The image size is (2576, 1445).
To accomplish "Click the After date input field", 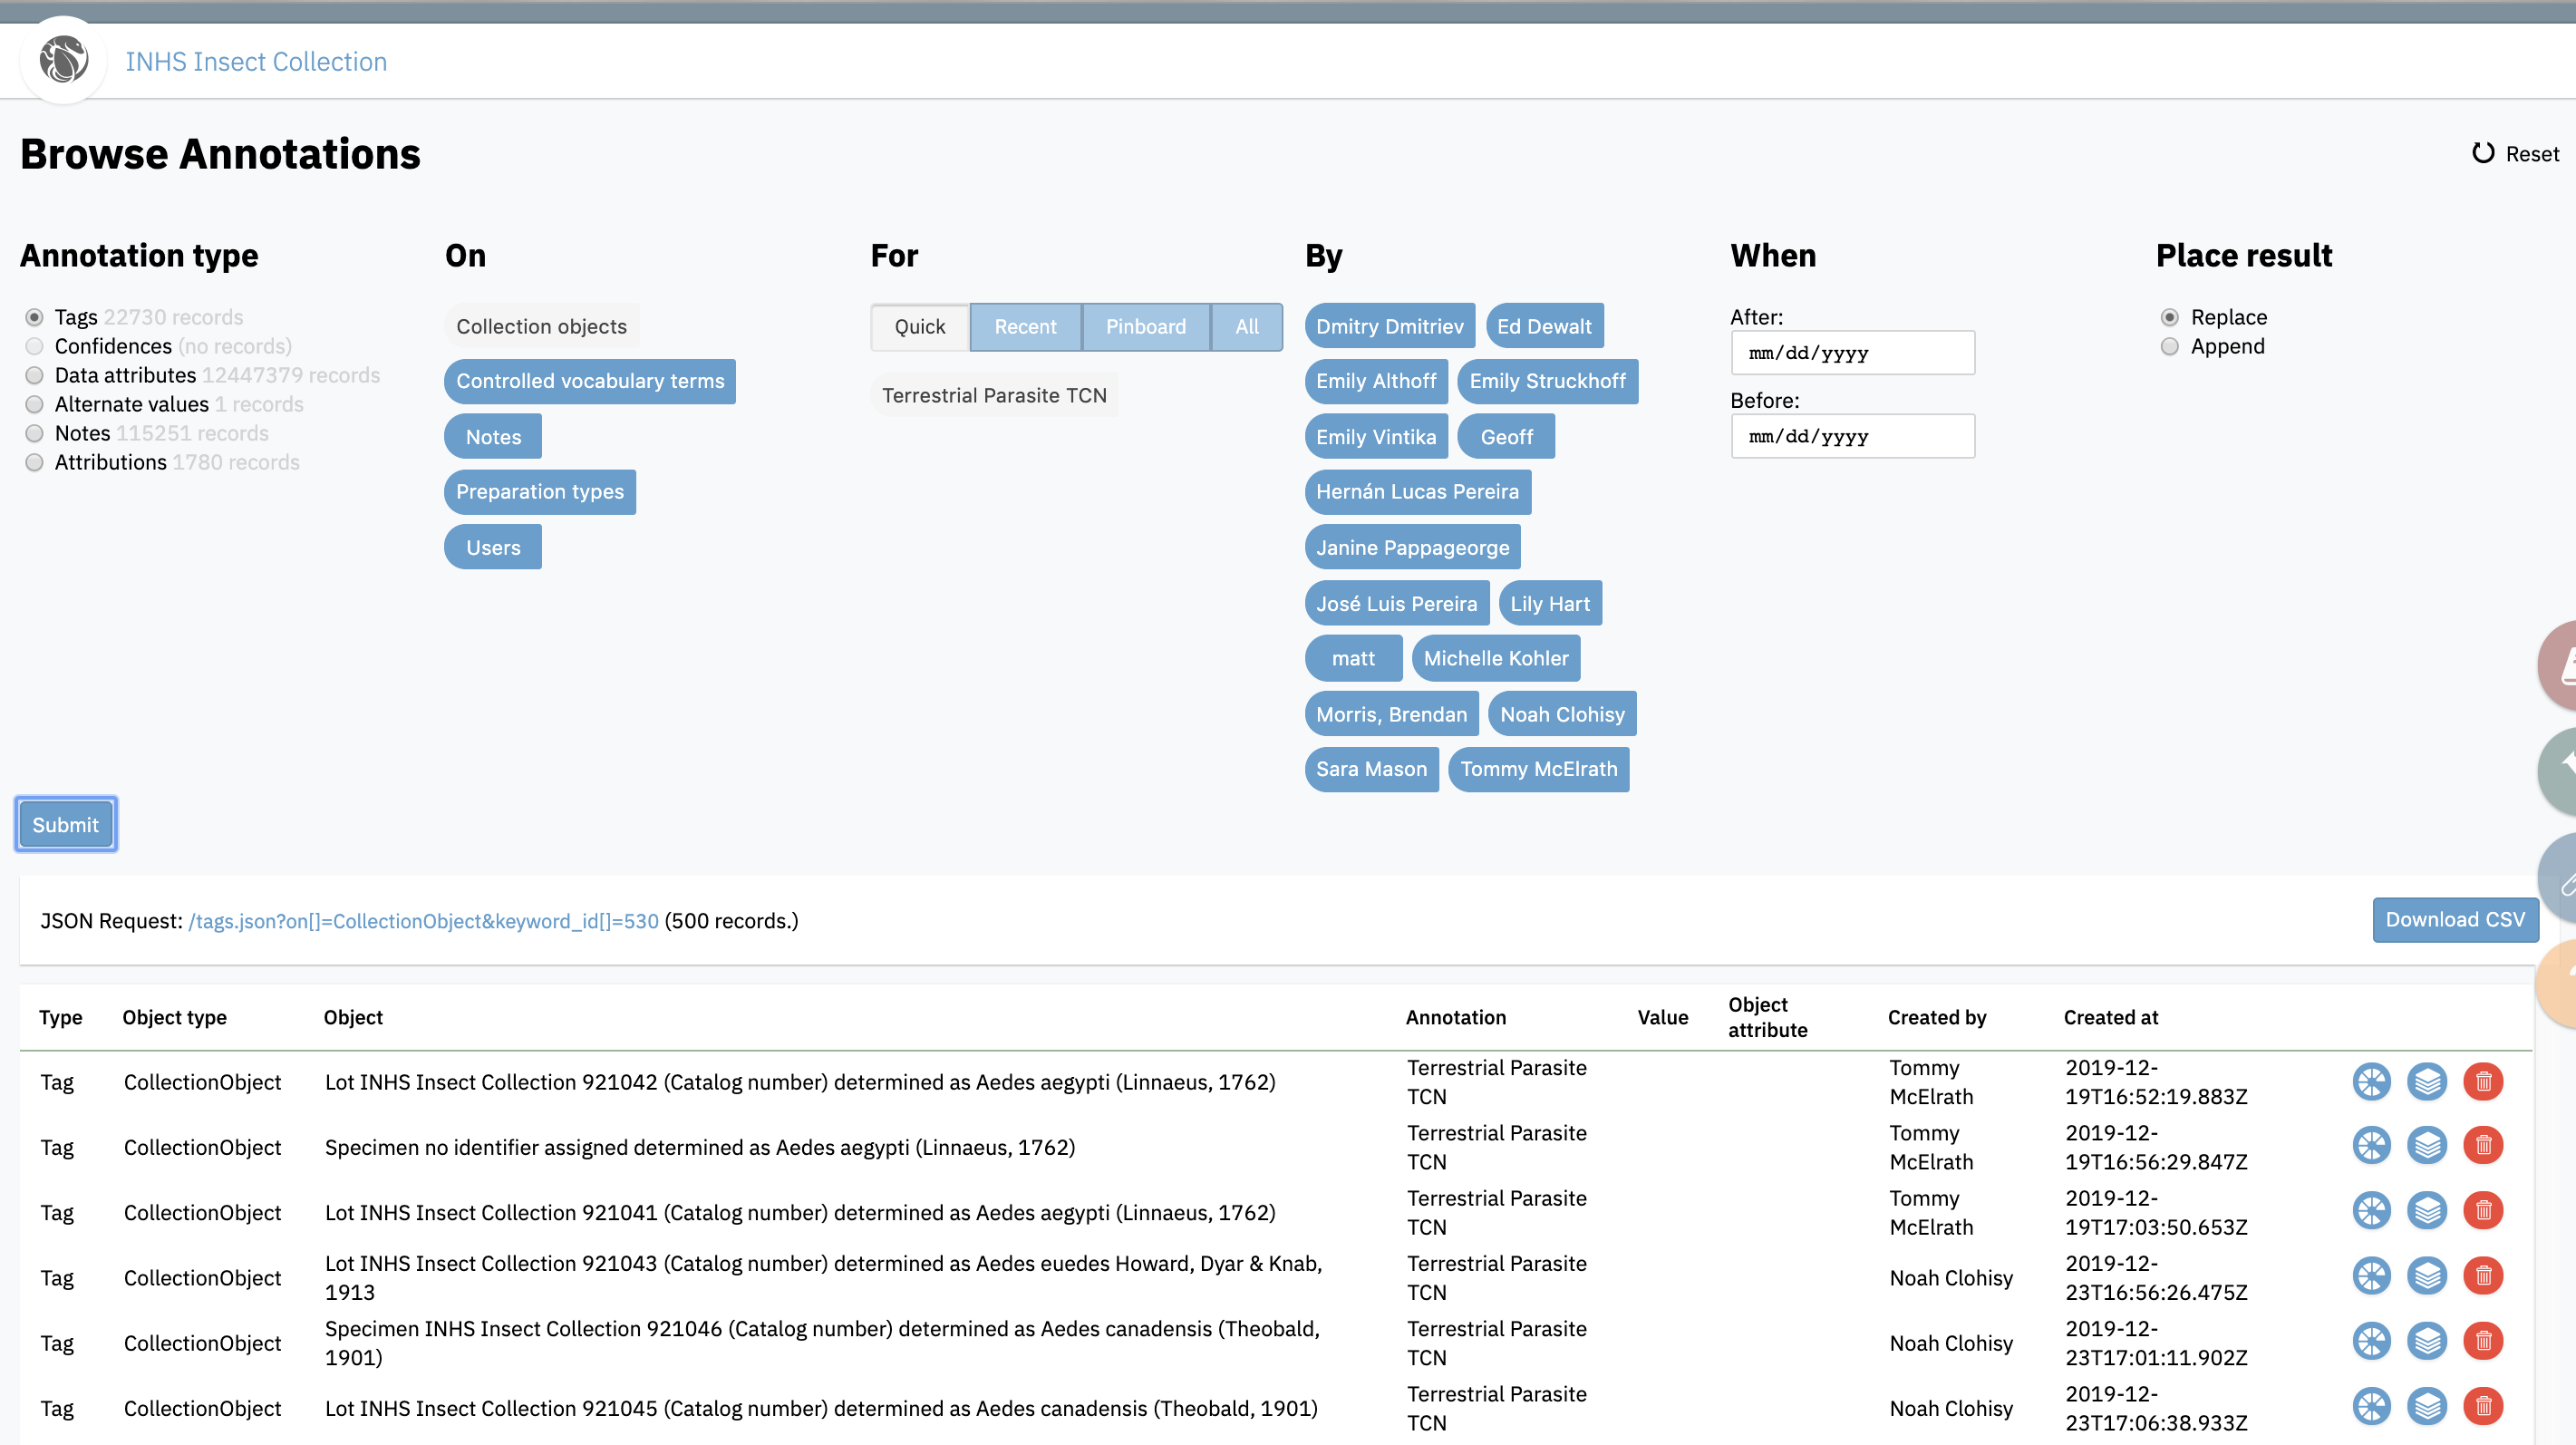I will click(x=1852, y=352).
